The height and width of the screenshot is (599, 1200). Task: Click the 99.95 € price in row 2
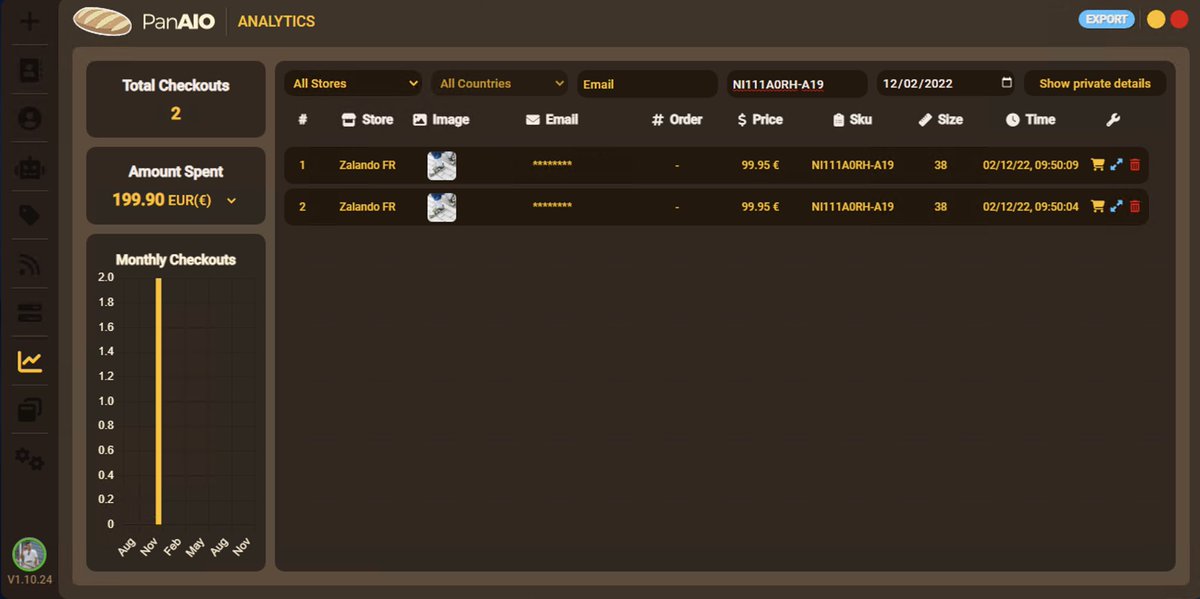point(760,207)
